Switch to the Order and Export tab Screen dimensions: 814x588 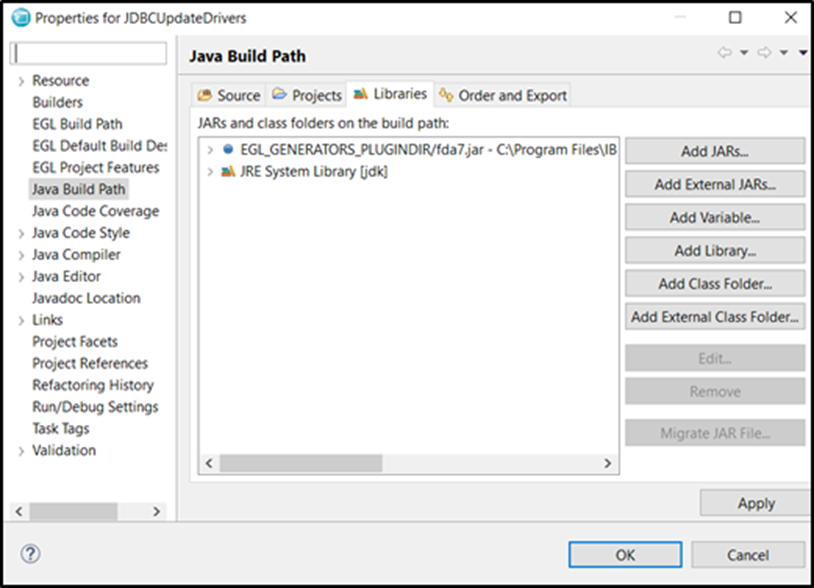[503, 95]
